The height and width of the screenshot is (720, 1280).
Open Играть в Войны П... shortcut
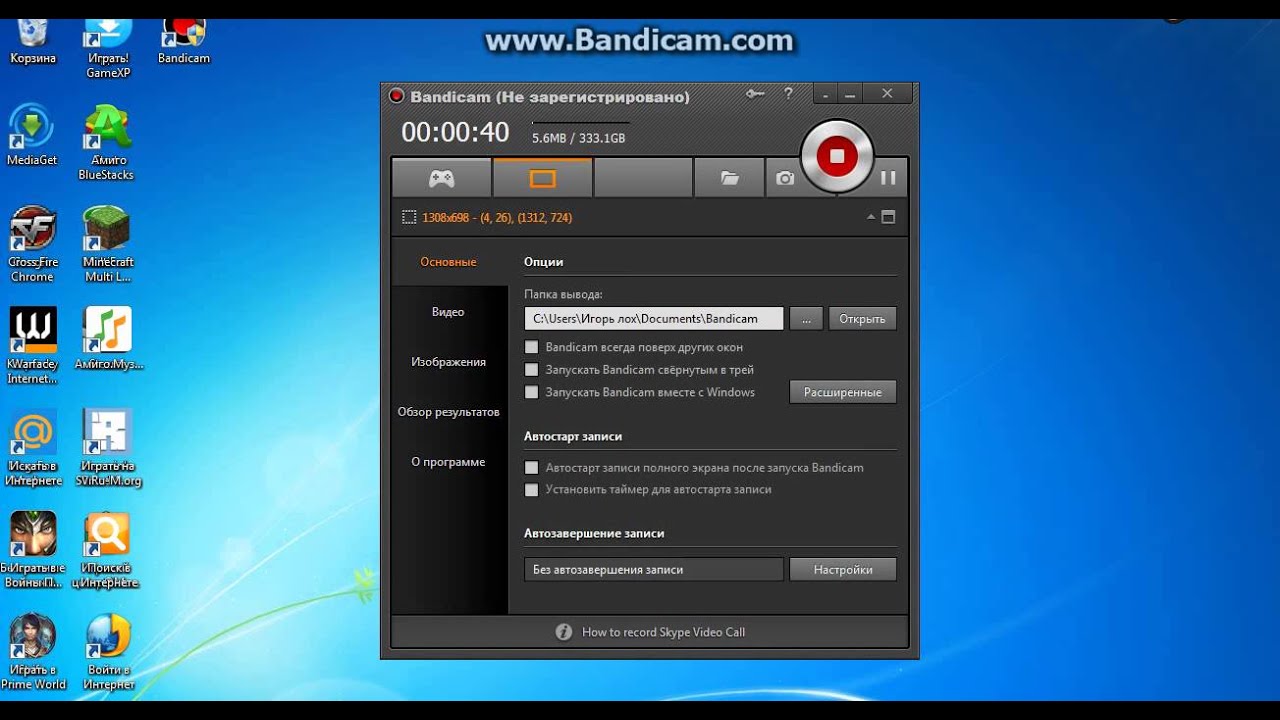tap(33, 550)
